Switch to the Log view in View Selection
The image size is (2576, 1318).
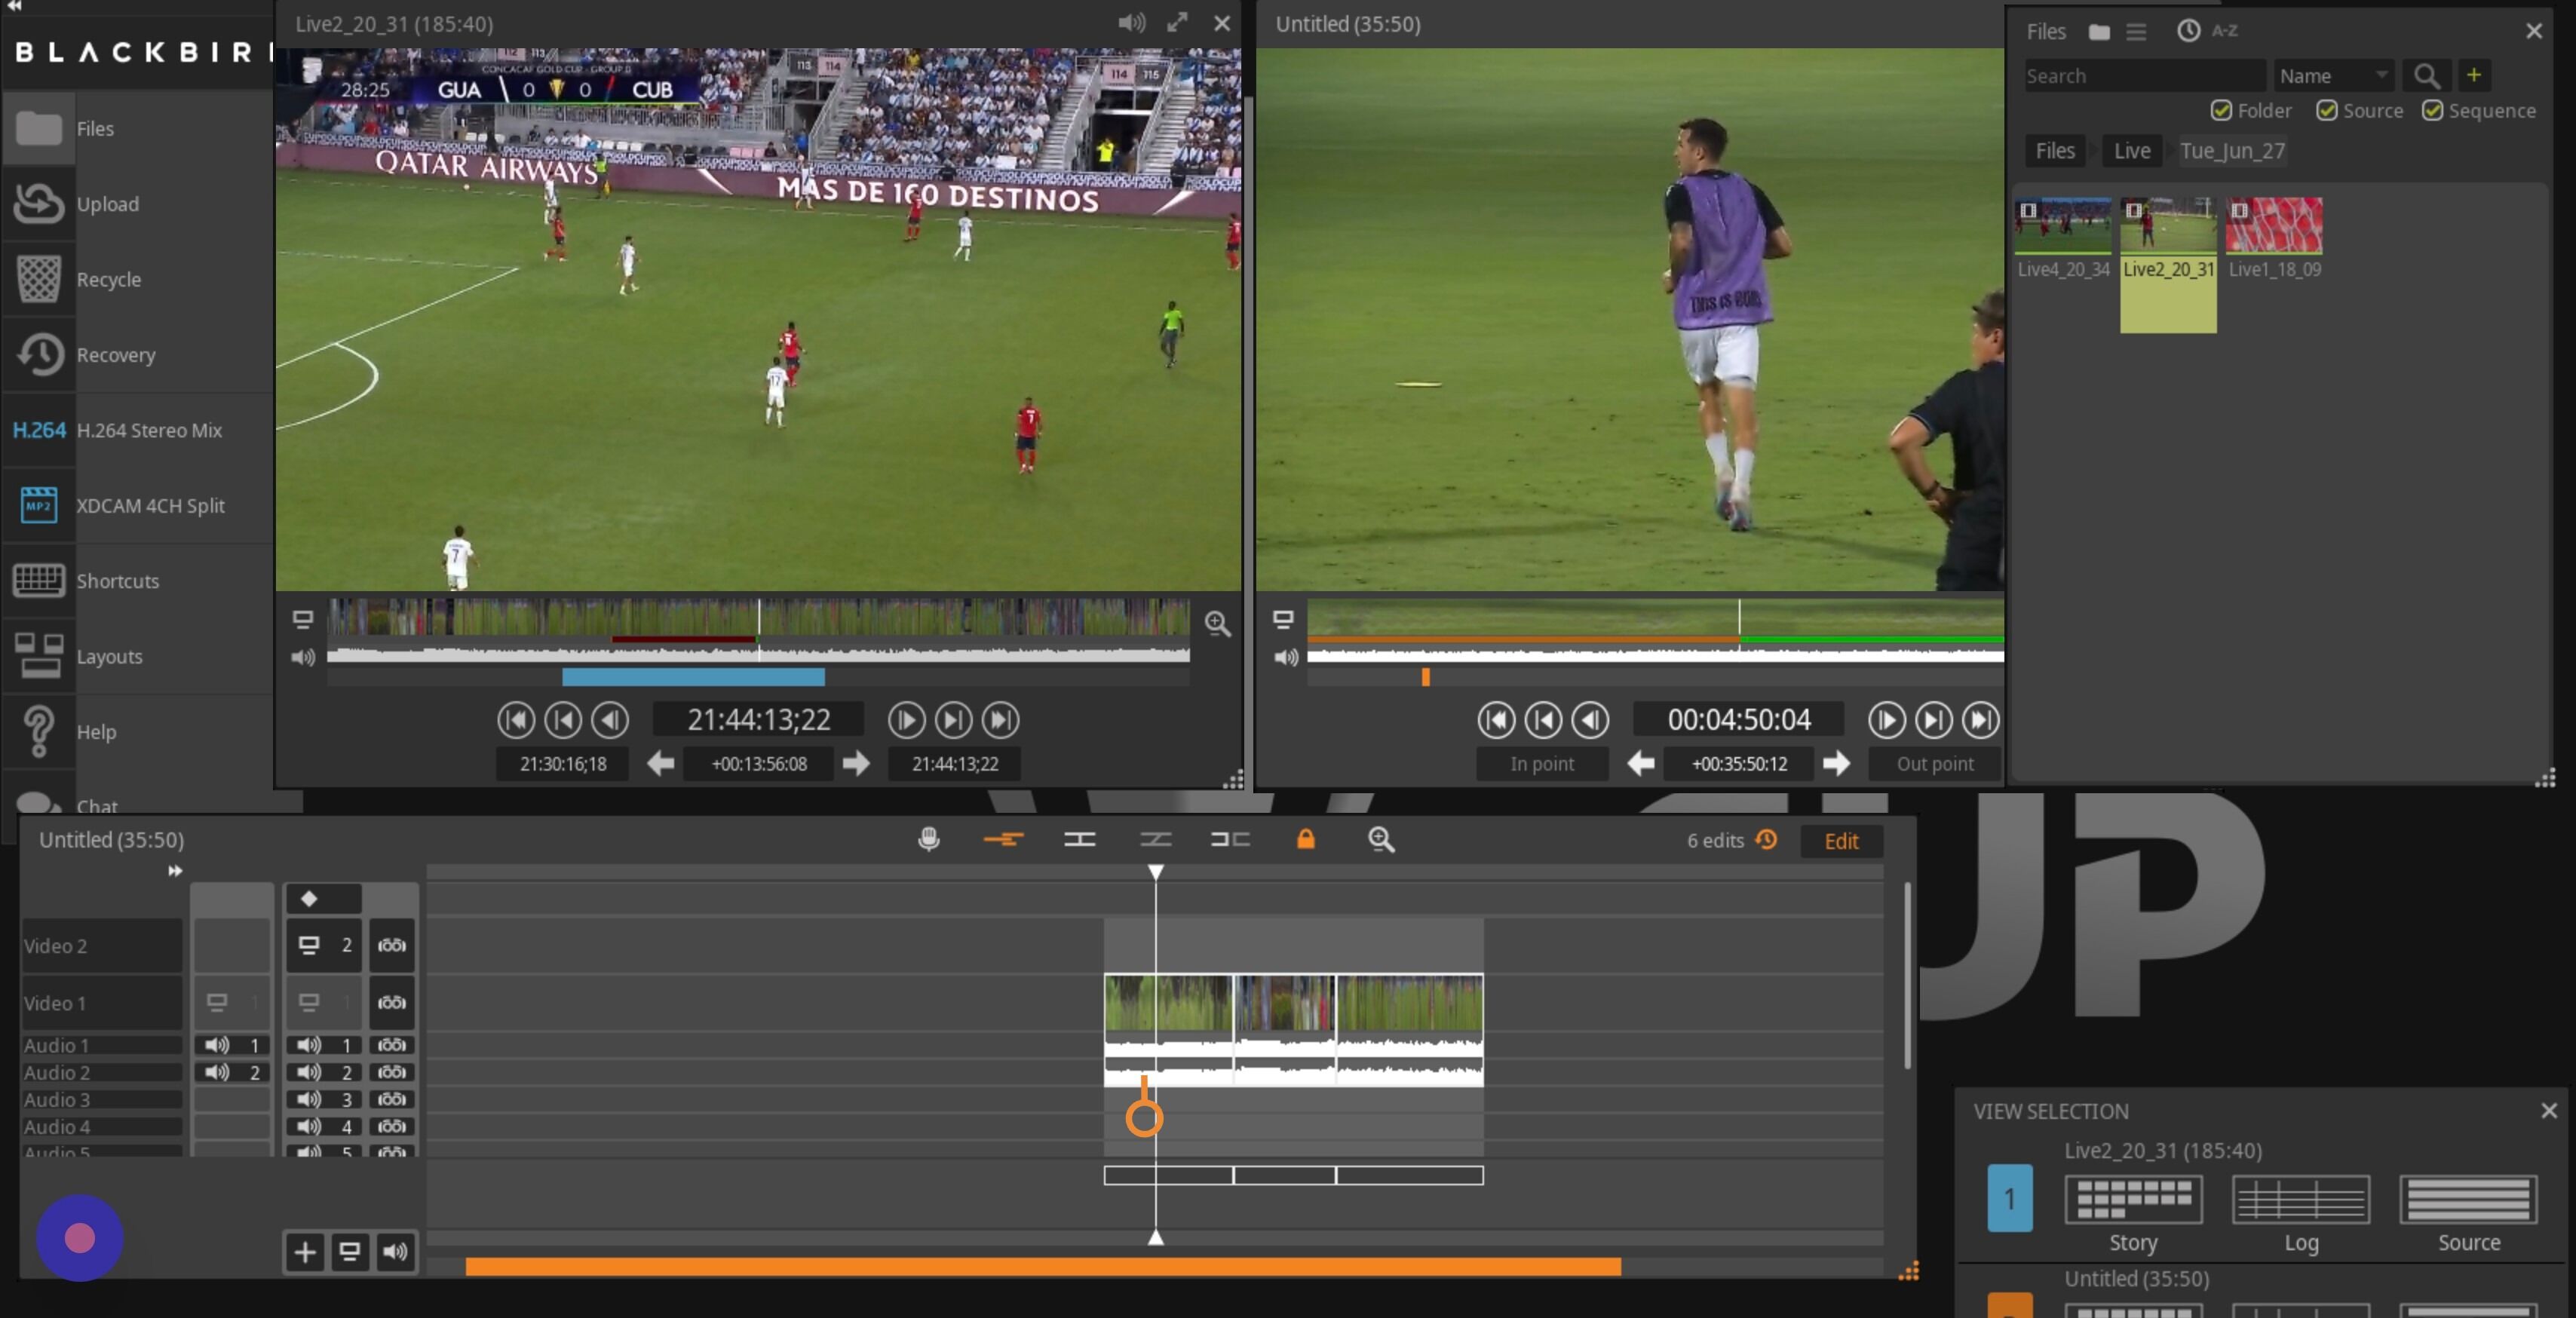tap(2302, 1200)
